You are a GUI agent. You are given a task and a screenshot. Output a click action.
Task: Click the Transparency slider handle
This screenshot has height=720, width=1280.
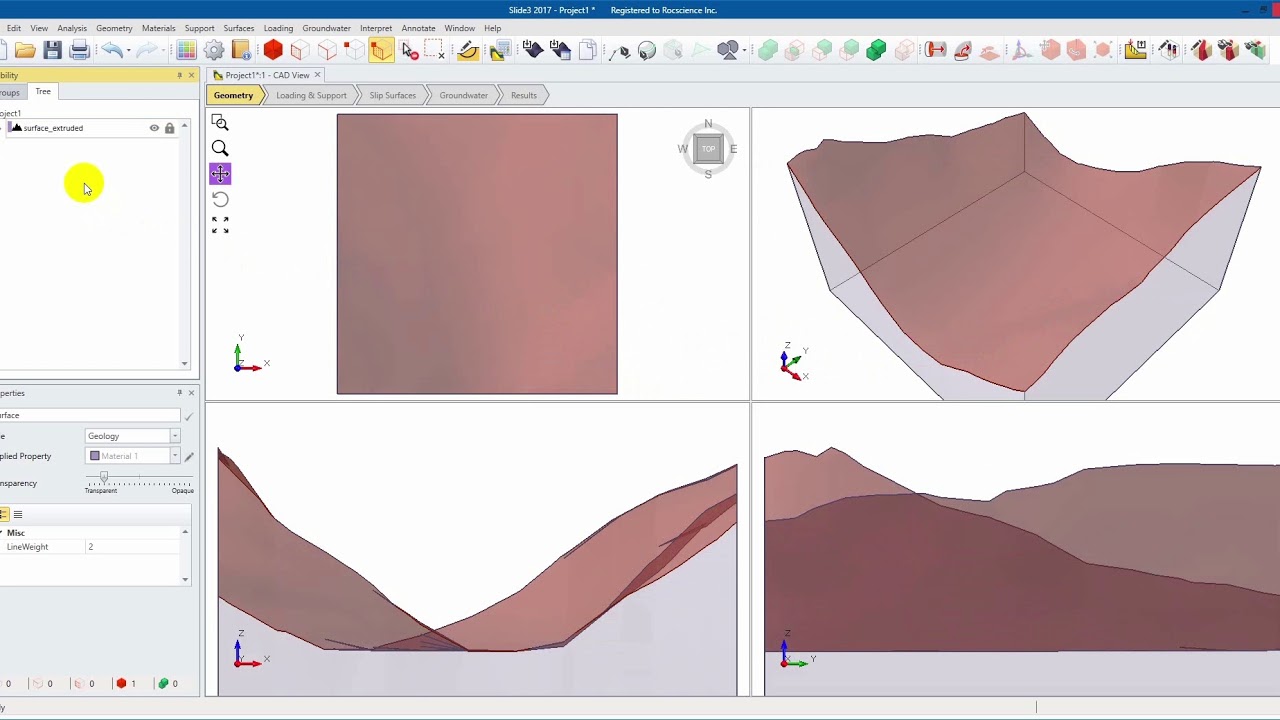104,478
